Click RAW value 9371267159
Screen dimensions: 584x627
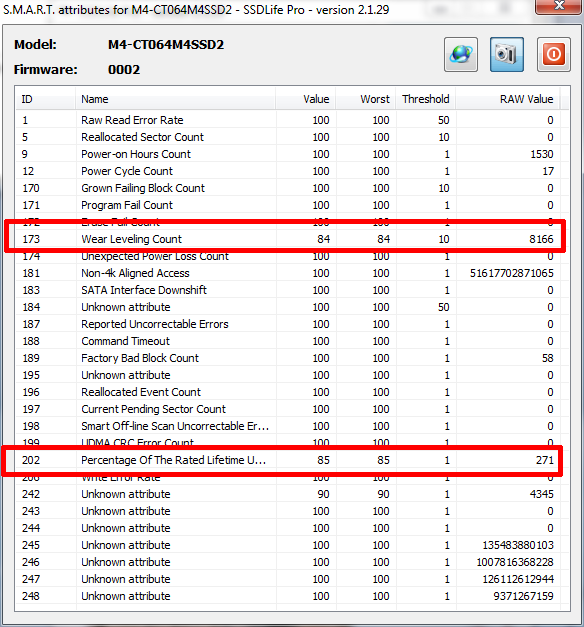(524, 596)
